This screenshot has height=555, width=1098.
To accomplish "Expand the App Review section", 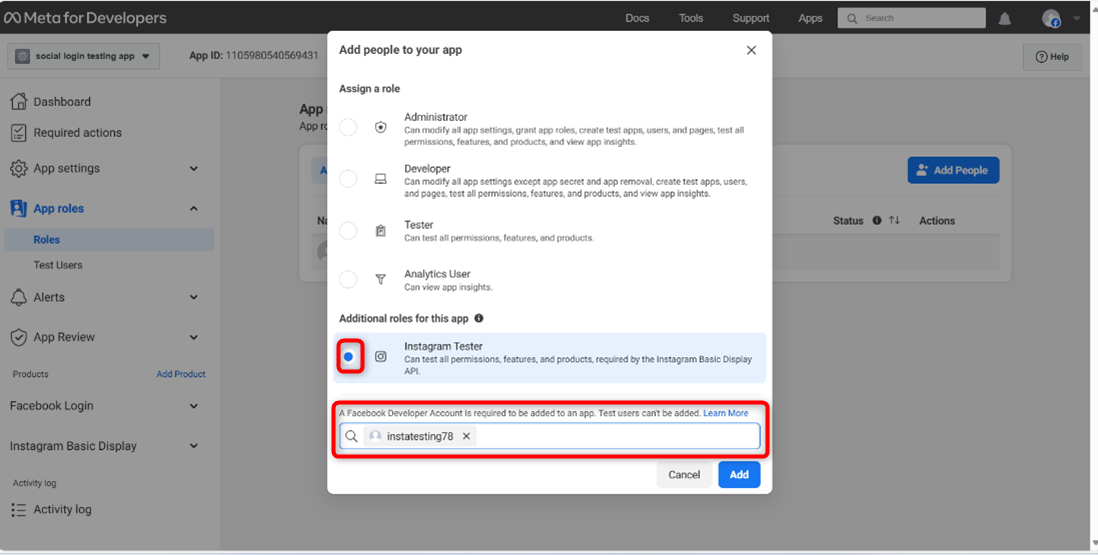I will (x=194, y=337).
